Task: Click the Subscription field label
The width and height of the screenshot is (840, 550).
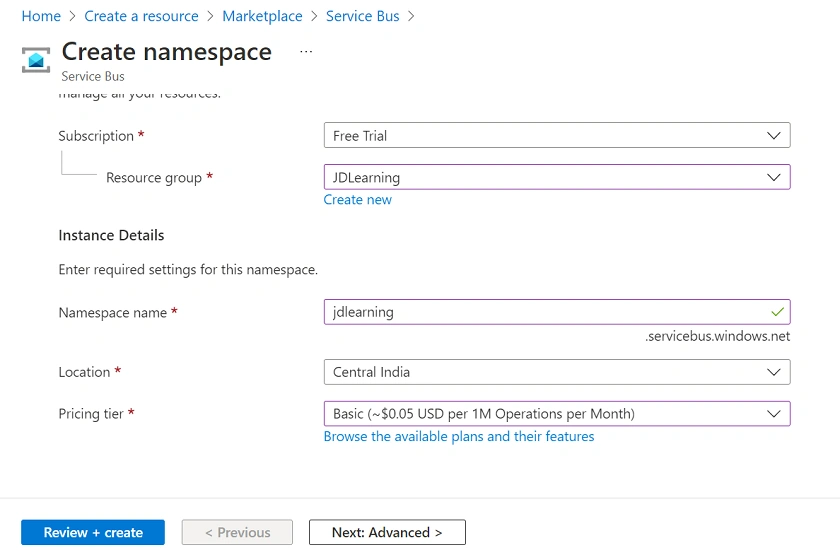Action: click(x=96, y=136)
